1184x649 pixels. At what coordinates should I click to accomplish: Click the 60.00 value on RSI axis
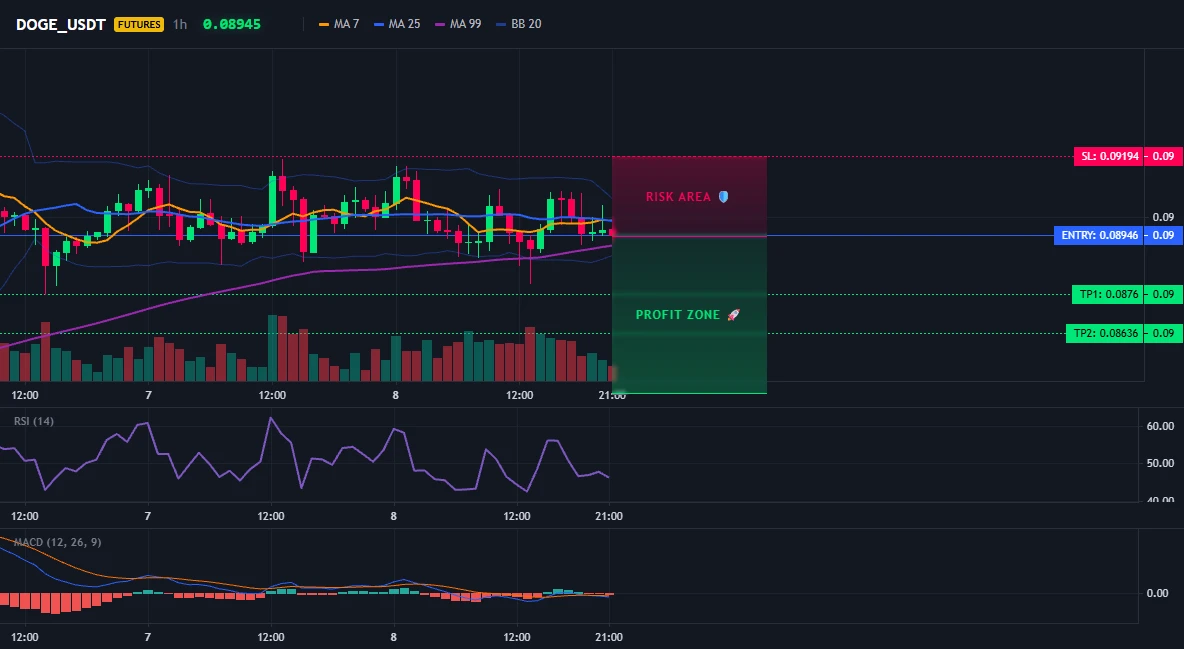pos(1161,426)
